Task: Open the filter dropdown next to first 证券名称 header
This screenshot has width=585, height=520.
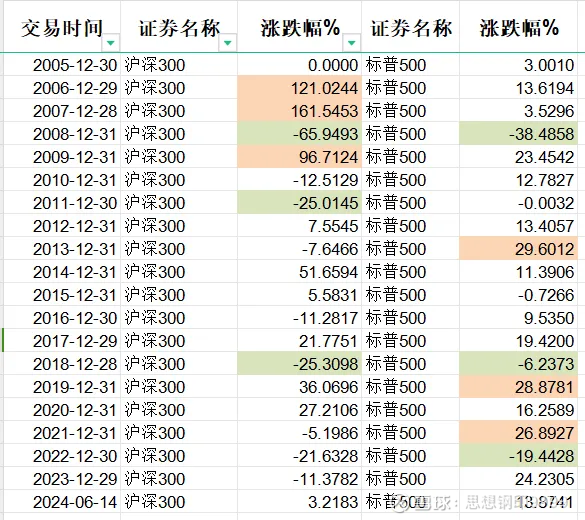Action: (228, 43)
